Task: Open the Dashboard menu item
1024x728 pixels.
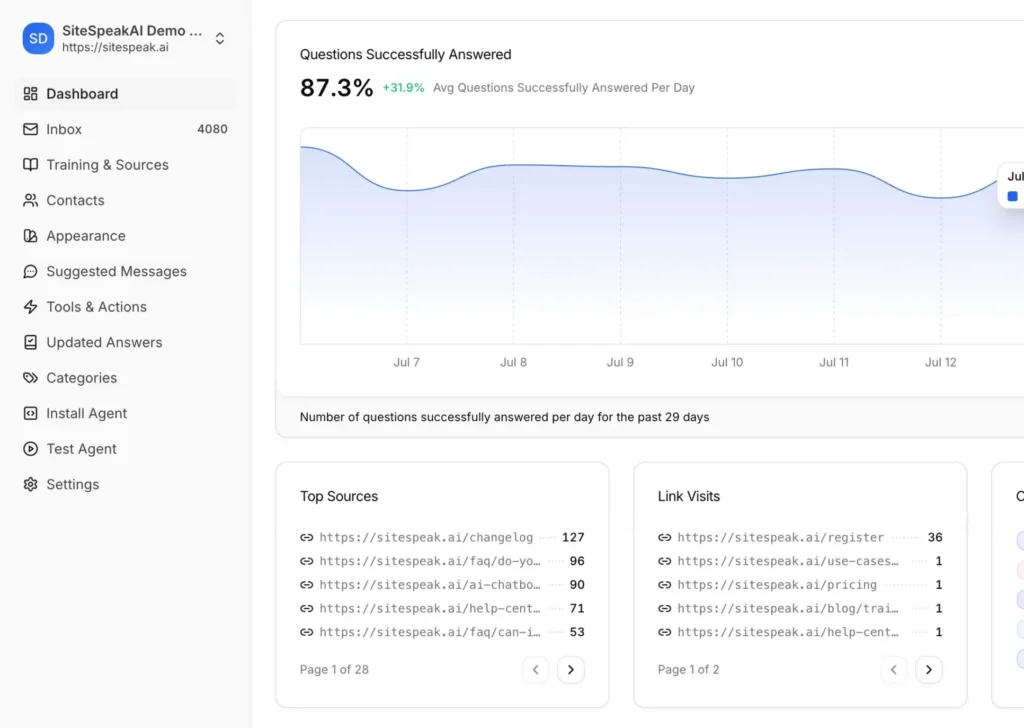Action: pos(125,94)
